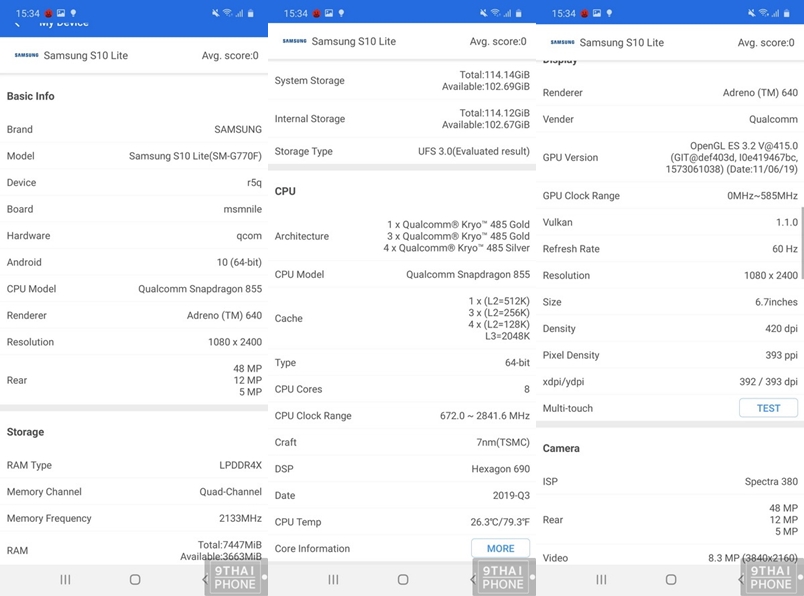The image size is (804, 596).
Task: Tap the mute icon in the Basic Info status bar
Action: coord(215,13)
